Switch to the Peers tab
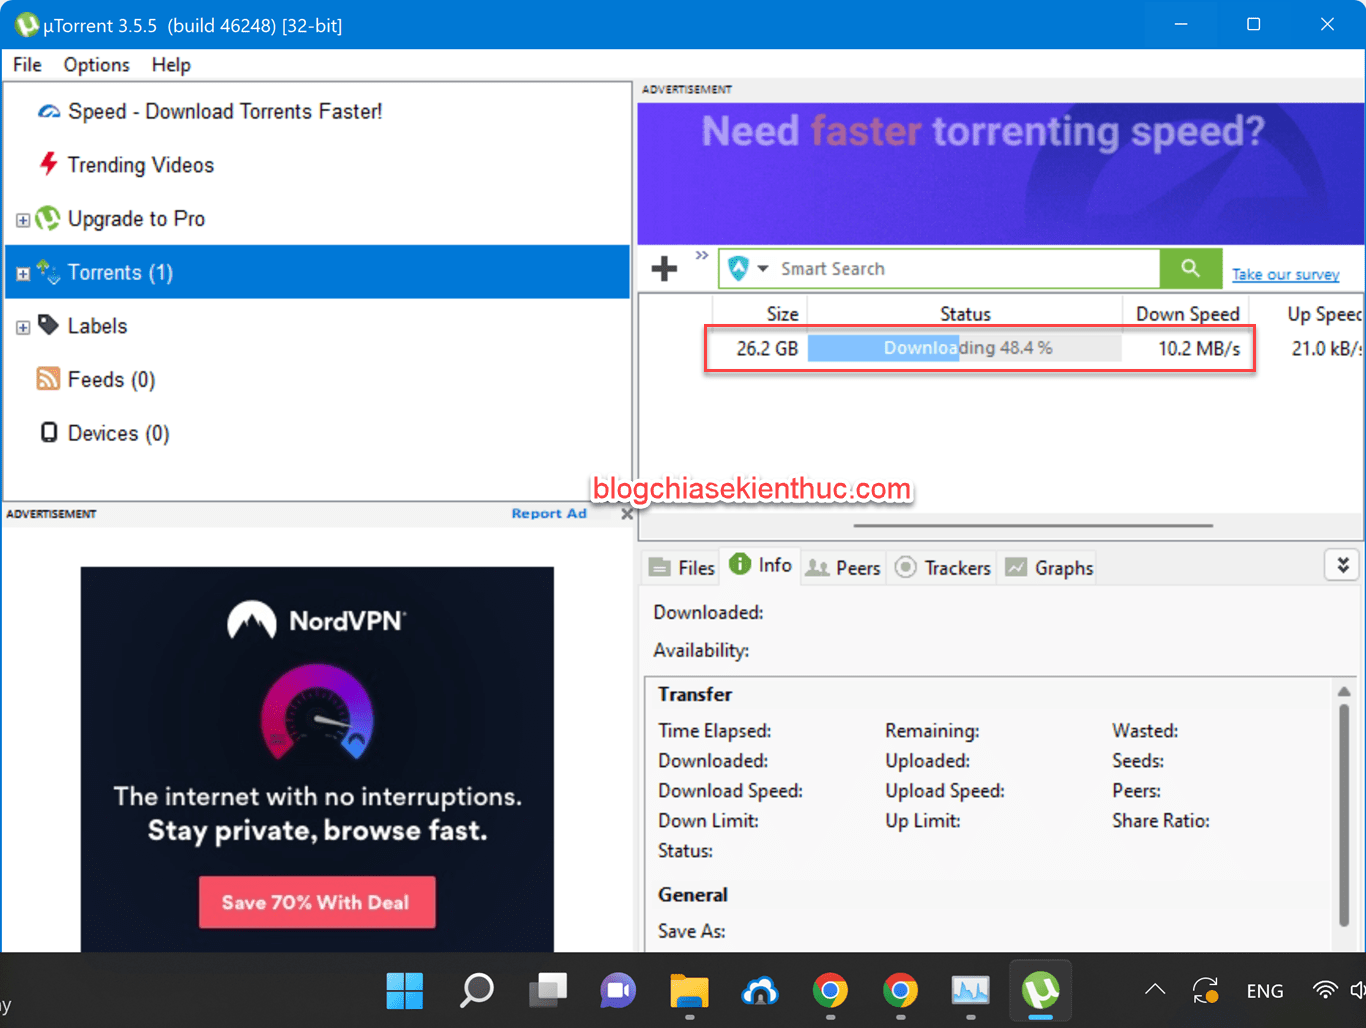The image size is (1366, 1028). click(843, 567)
